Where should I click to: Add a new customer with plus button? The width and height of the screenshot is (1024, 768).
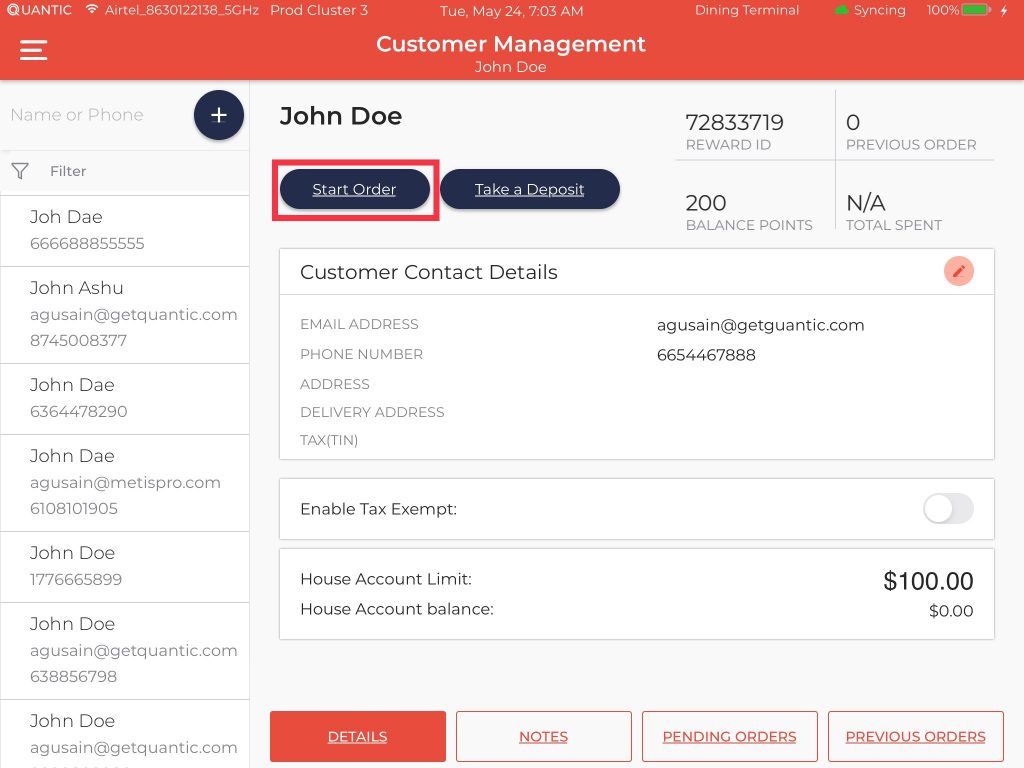[218, 115]
